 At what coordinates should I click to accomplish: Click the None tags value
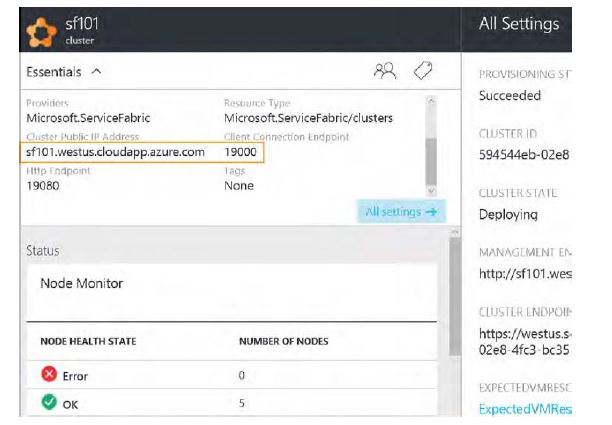[x=239, y=186]
